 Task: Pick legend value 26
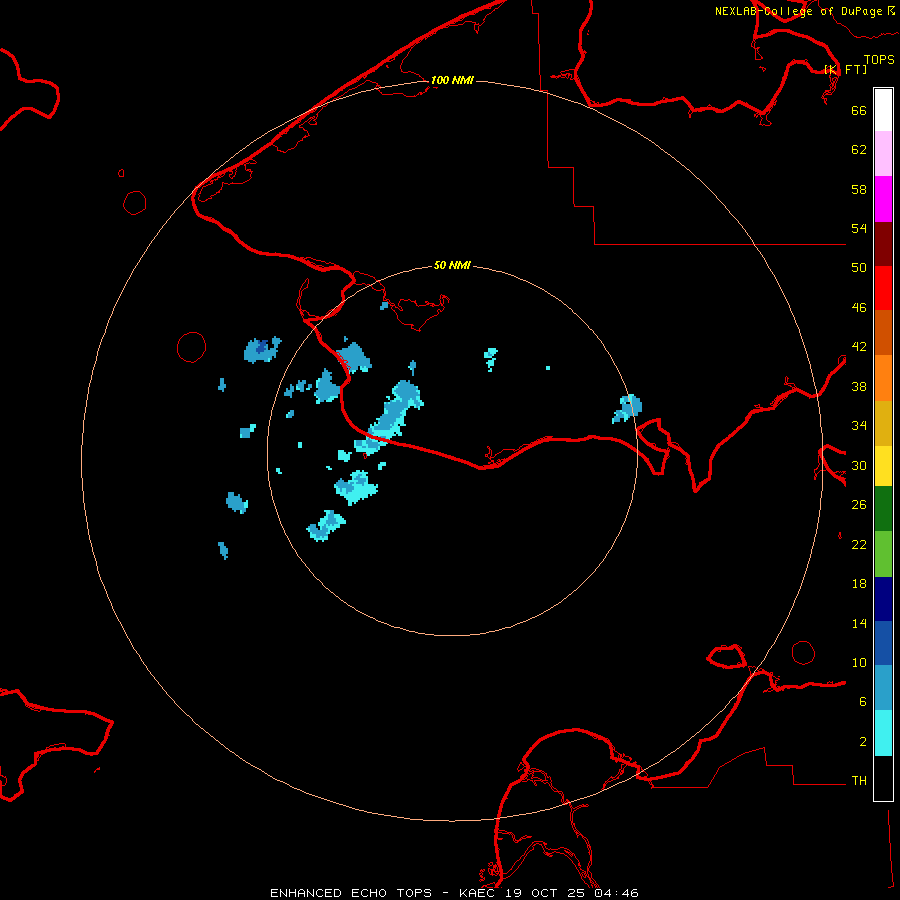[859, 505]
